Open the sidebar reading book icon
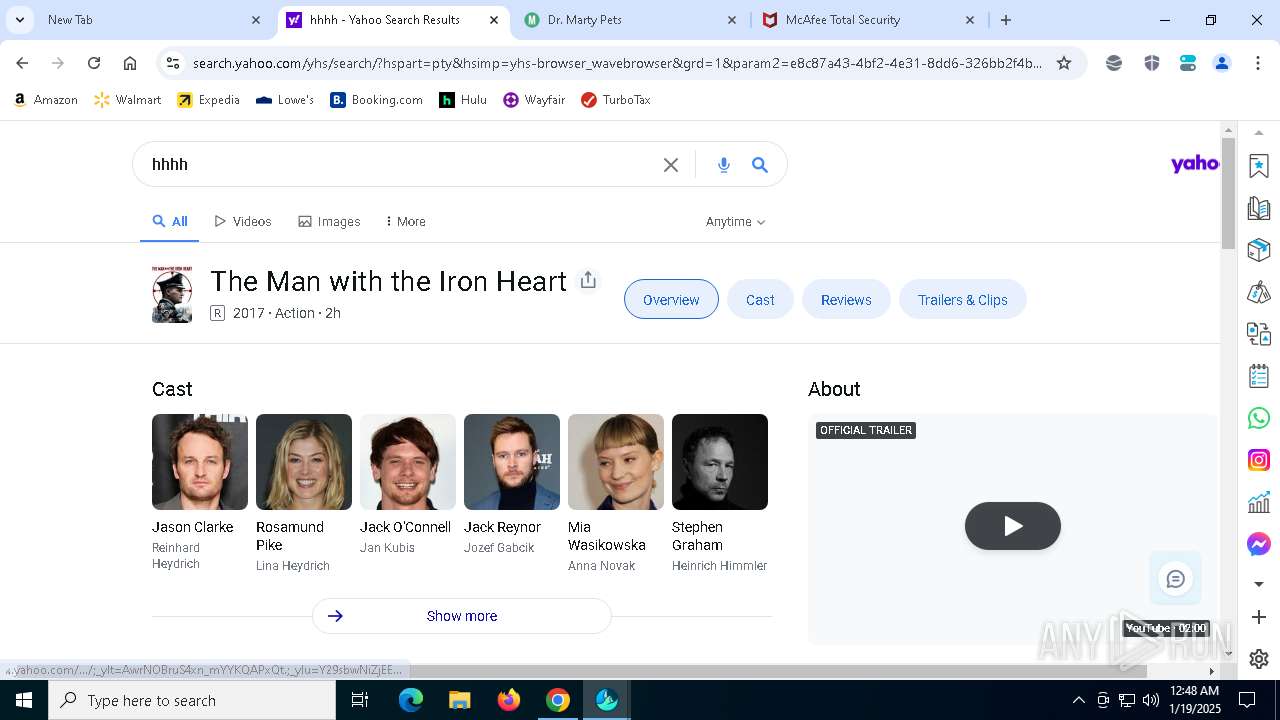 [x=1259, y=208]
